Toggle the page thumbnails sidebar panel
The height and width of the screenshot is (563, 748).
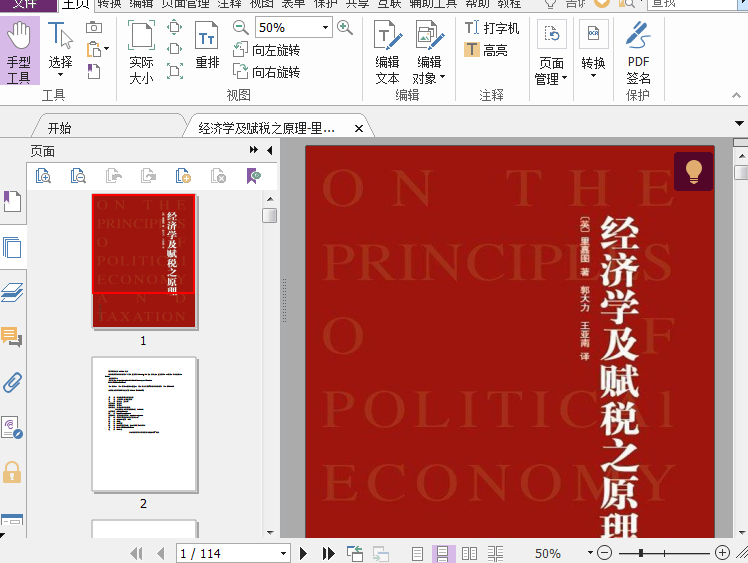12,247
